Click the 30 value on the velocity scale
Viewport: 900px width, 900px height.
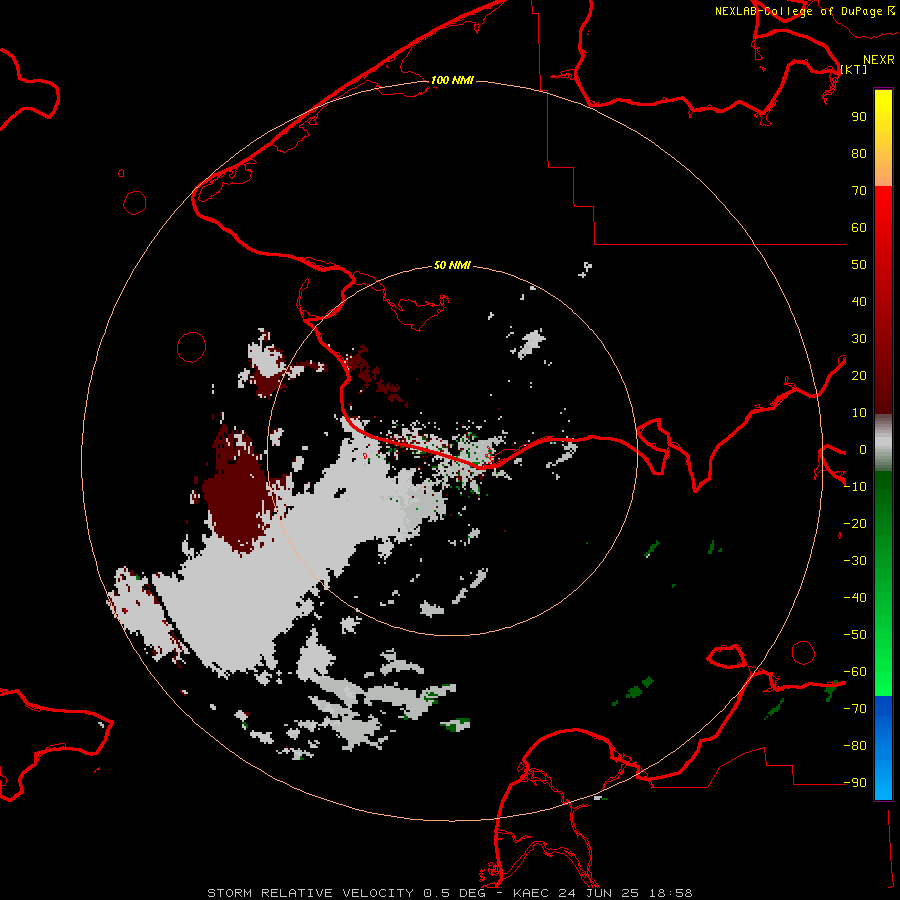pos(859,339)
